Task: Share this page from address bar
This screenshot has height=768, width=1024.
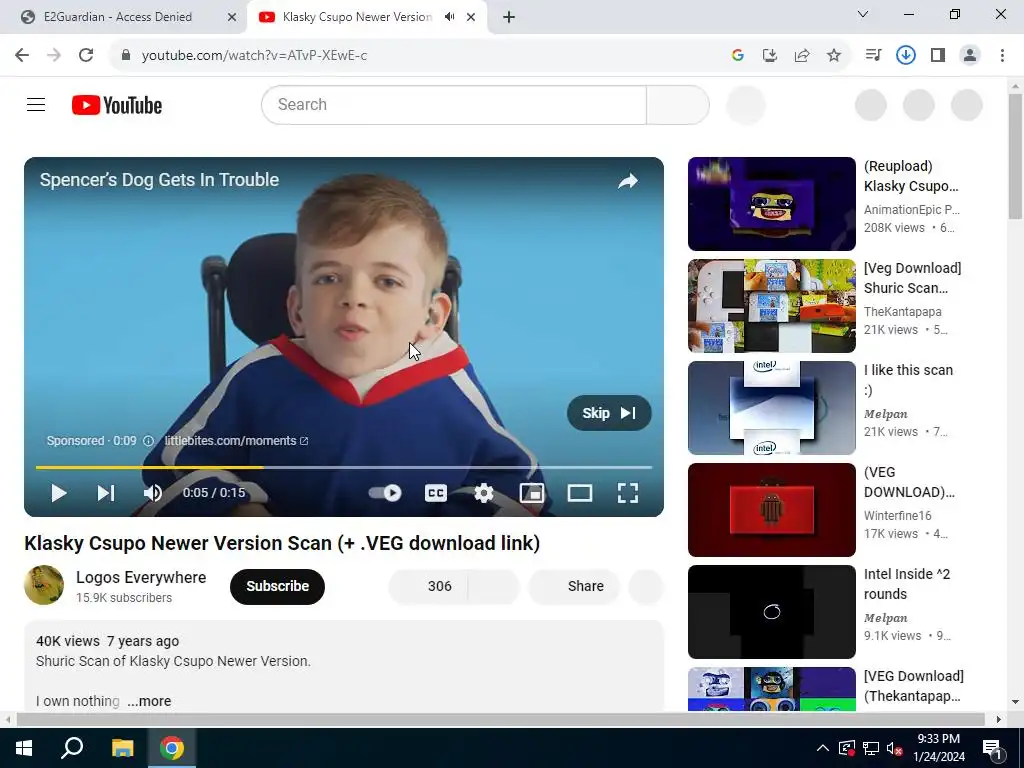Action: pyautogui.click(x=802, y=55)
